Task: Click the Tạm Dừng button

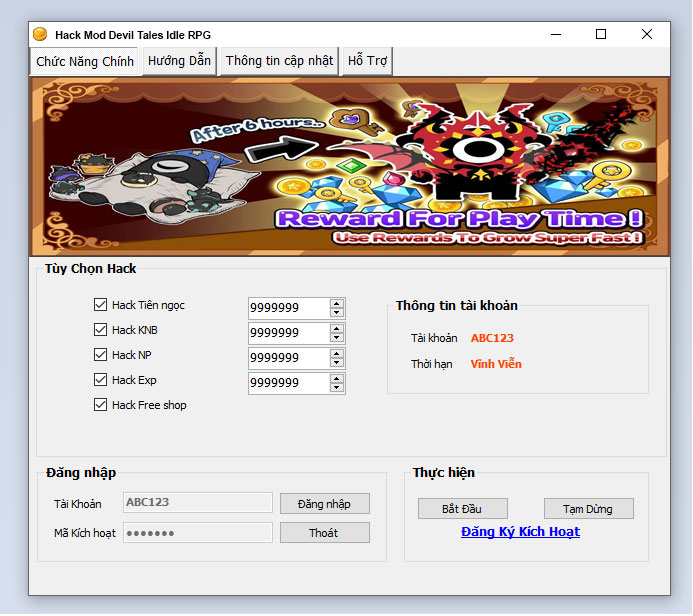Action: (589, 509)
